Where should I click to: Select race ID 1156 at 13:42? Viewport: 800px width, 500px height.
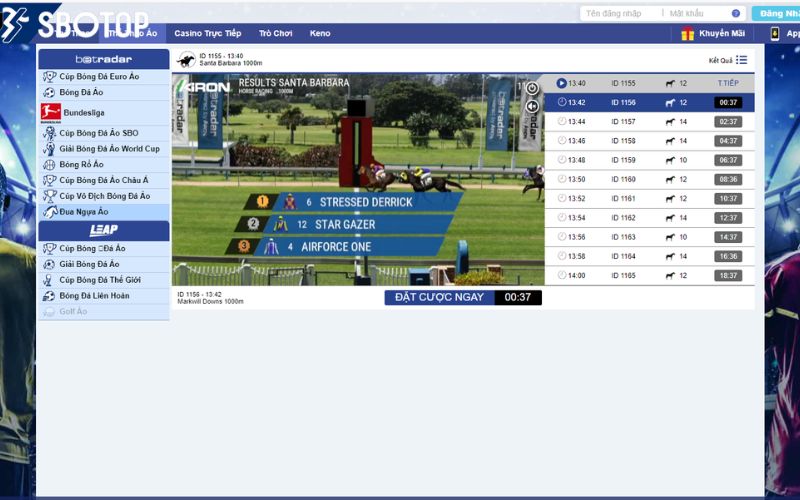pyautogui.click(x=649, y=103)
